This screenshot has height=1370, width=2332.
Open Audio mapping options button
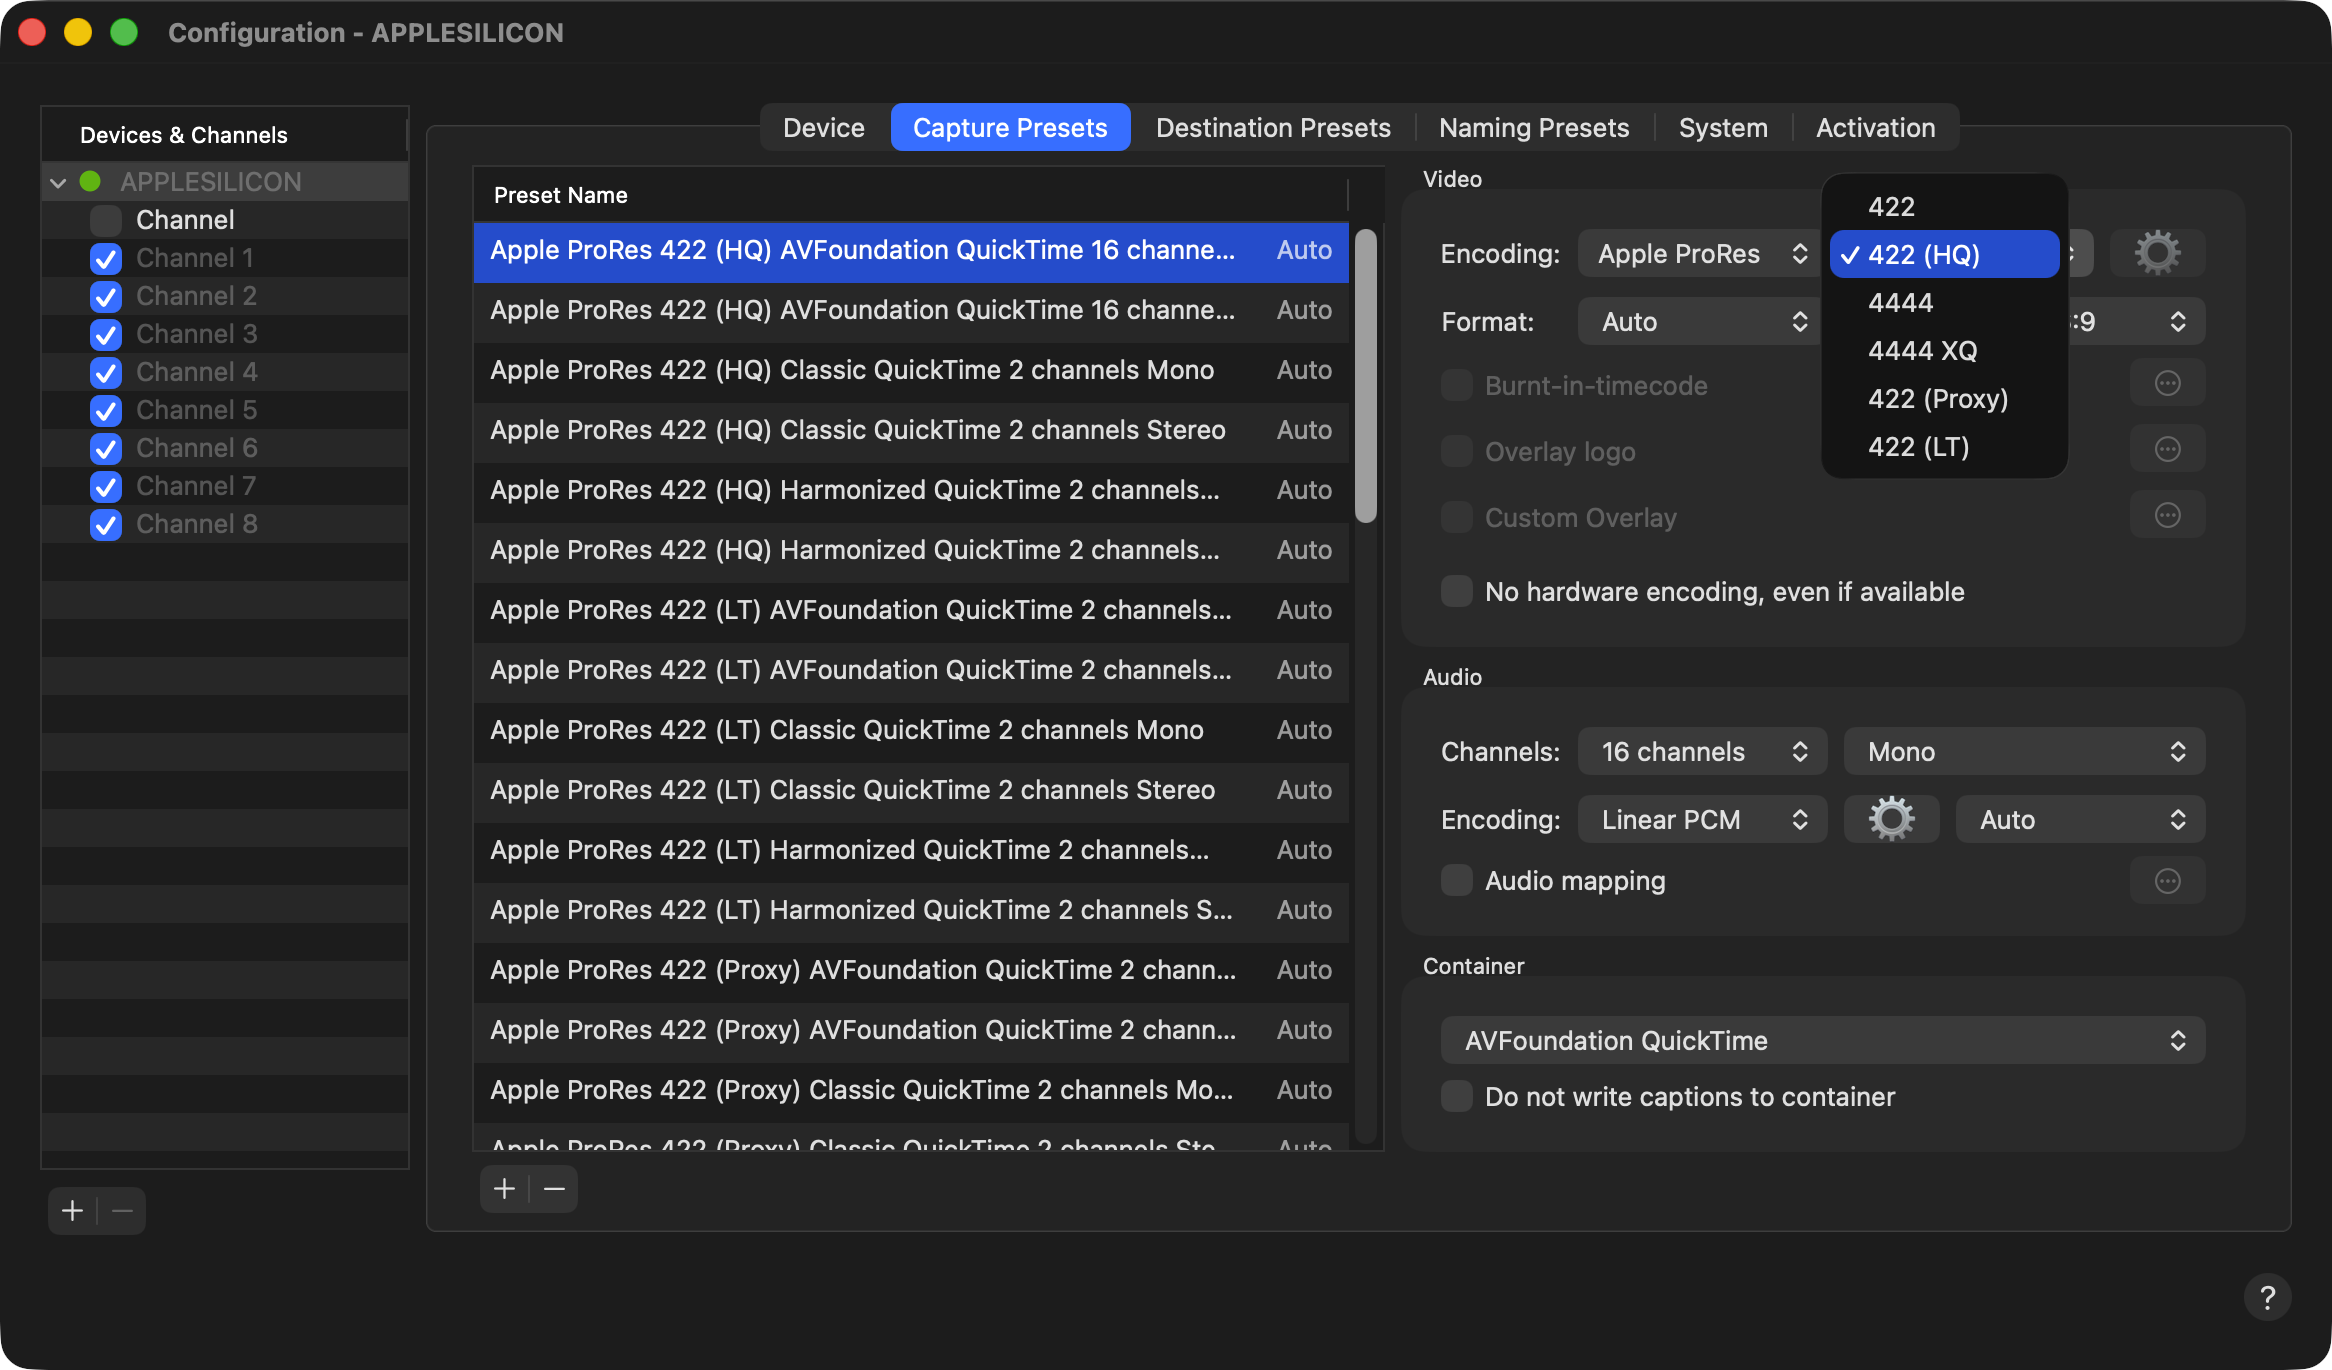(x=2167, y=881)
